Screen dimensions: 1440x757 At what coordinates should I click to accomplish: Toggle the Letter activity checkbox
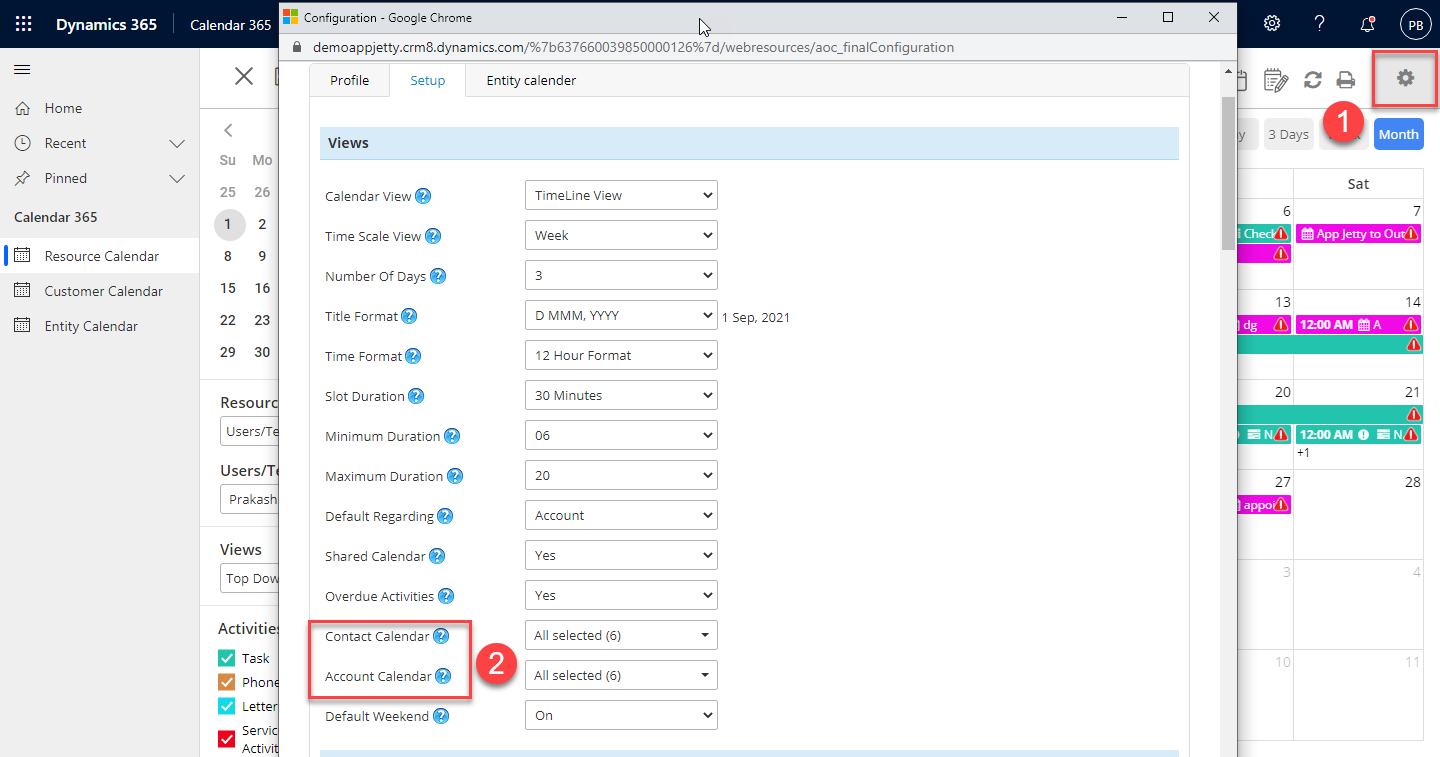click(x=227, y=706)
